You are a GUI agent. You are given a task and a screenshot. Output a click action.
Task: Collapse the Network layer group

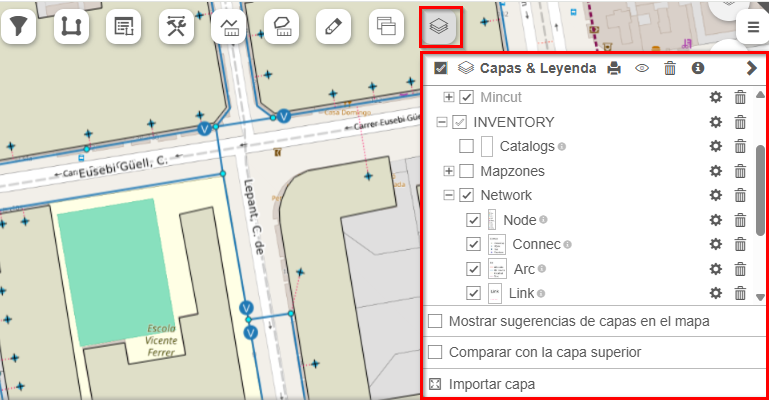pyautogui.click(x=448, y=196)
